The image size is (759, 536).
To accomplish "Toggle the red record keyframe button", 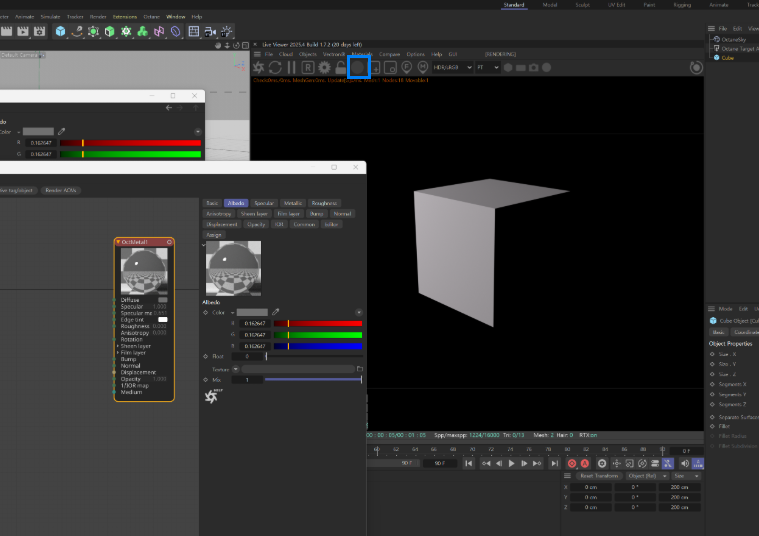I will click(x=572, y=464).
